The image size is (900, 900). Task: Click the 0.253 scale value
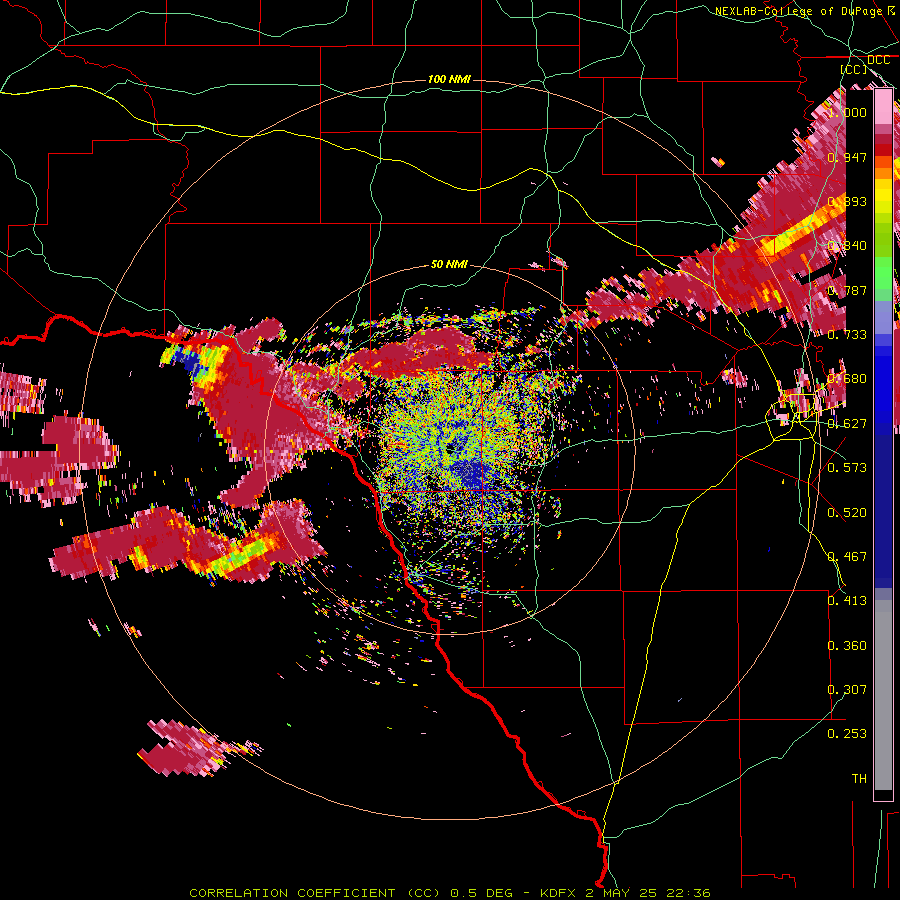847,734
